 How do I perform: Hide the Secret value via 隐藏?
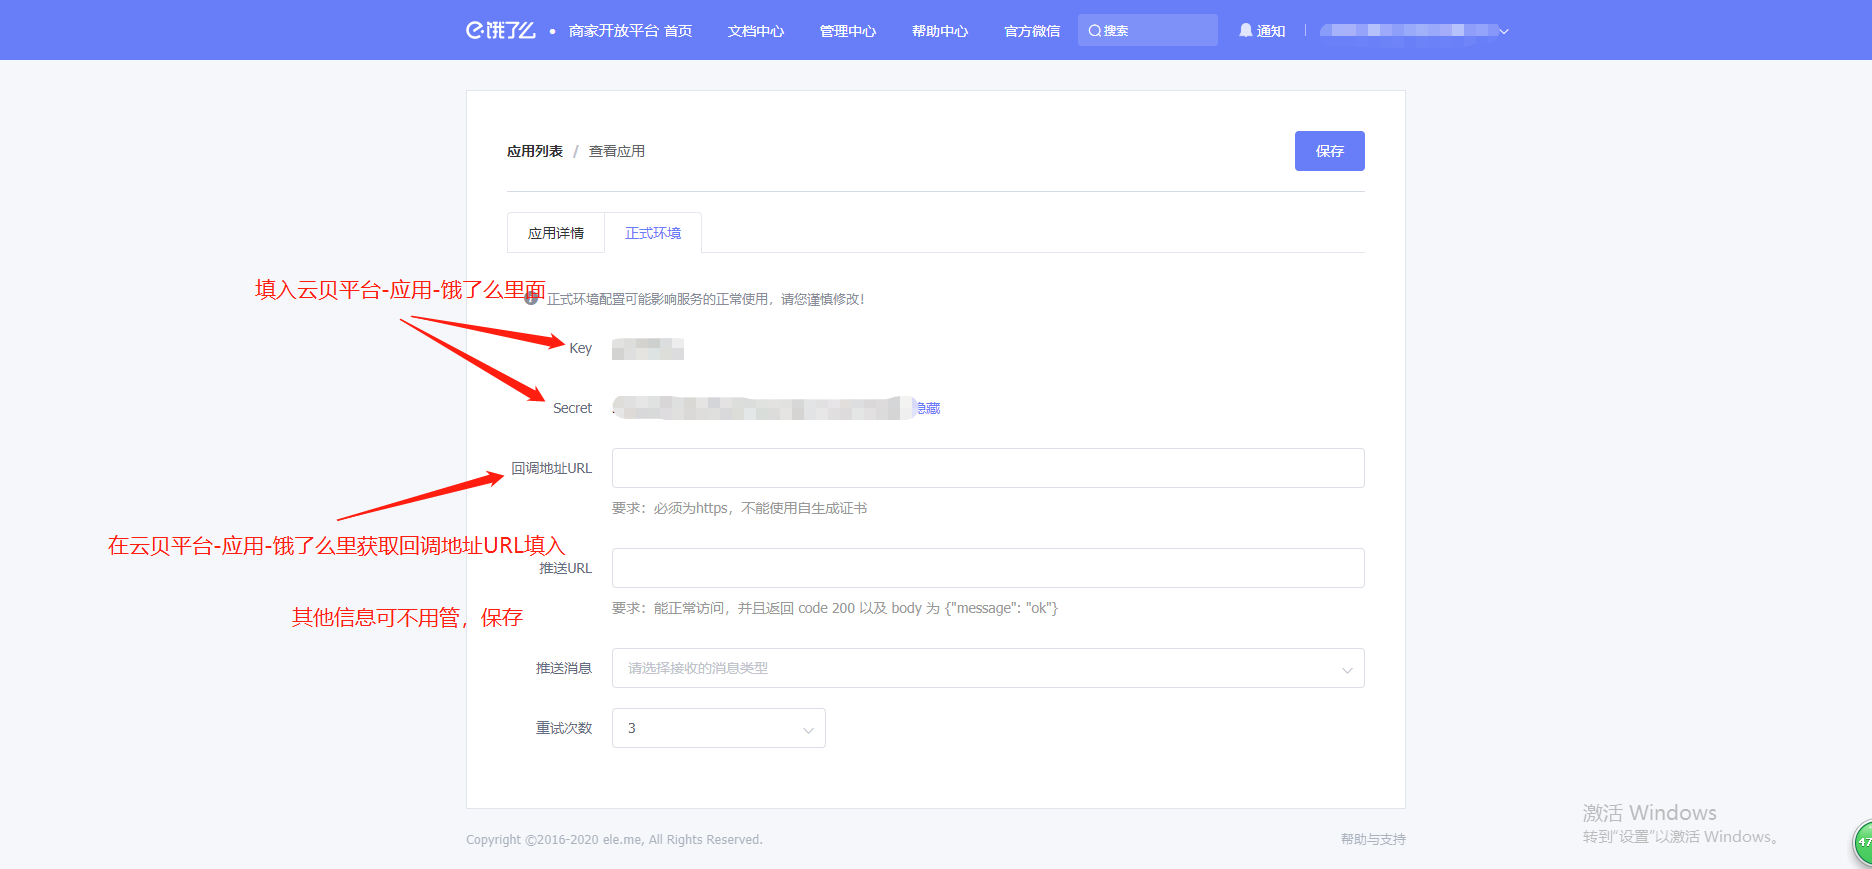pos(929,408)
